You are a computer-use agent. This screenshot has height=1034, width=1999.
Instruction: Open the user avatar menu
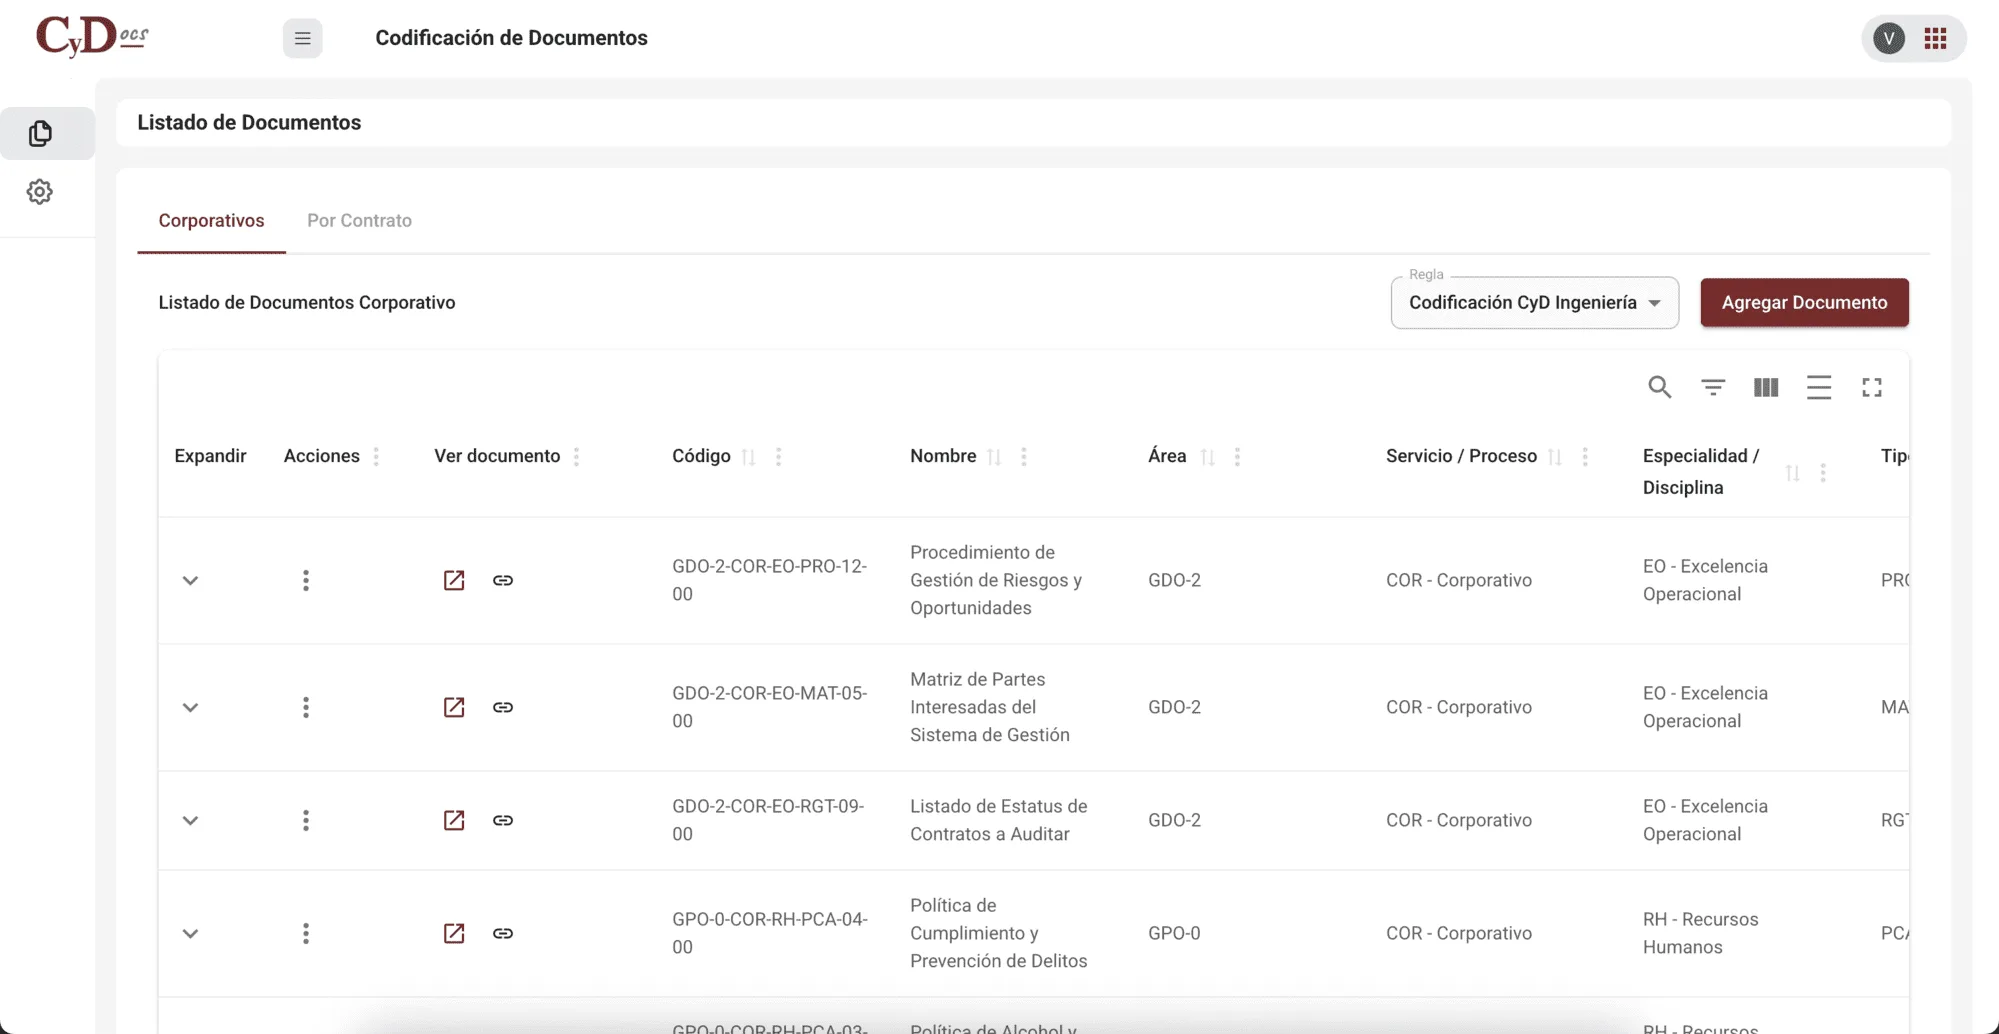click(x=1888, y=38)
